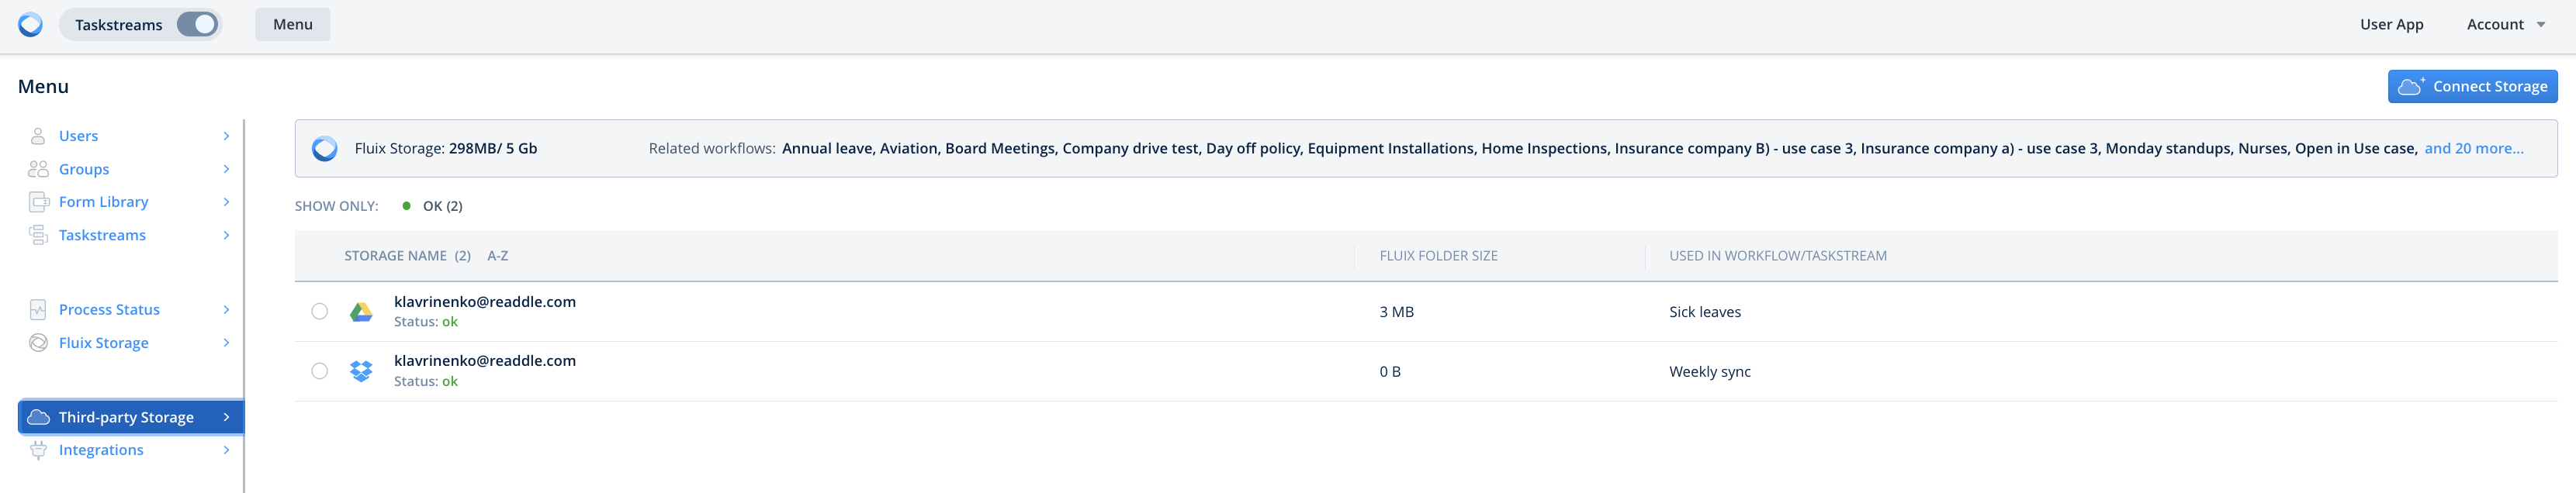Click the Groups icon in sidebar
This screenshot has height=493, width=2576.
pyautogui.click(x=38, y=169)
